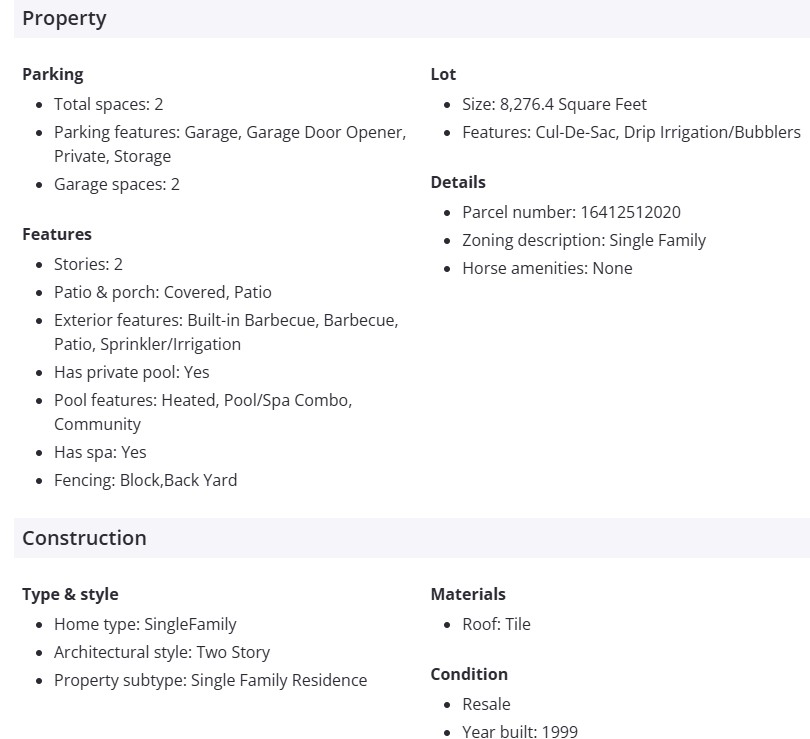Click the Horse amenities: None line

pyautogui.click(x=547, y=268)
